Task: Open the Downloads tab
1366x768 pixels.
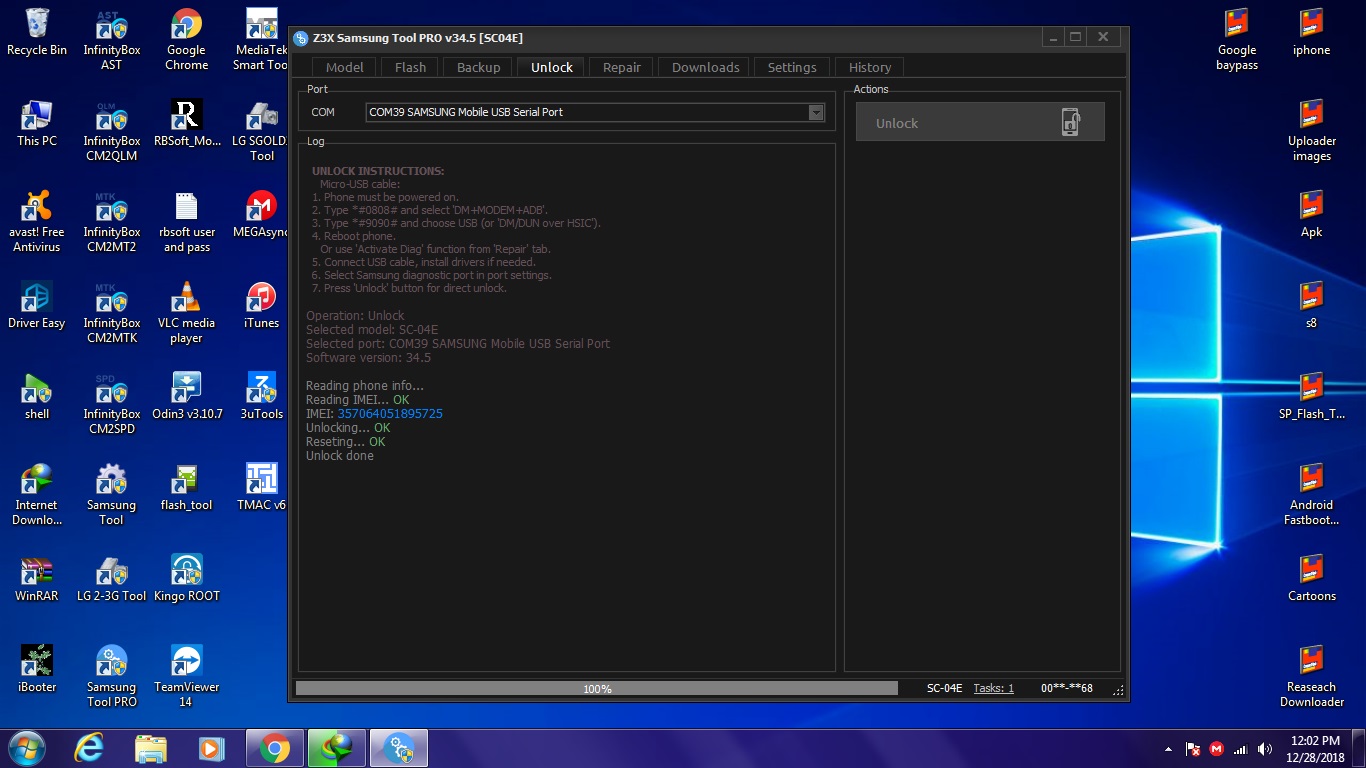Action: [705, 67]
